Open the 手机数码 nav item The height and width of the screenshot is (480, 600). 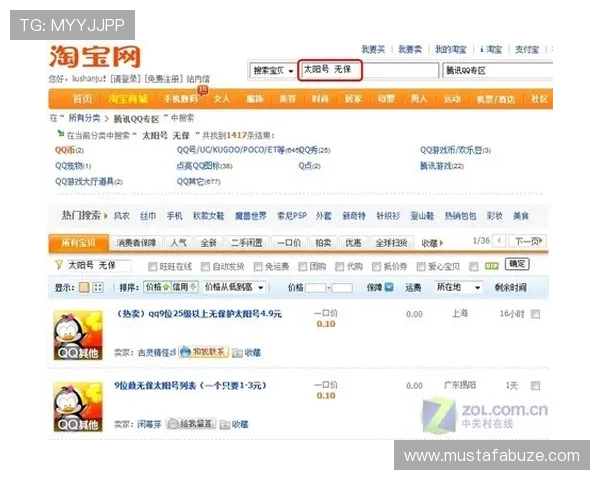click(181, 99)
